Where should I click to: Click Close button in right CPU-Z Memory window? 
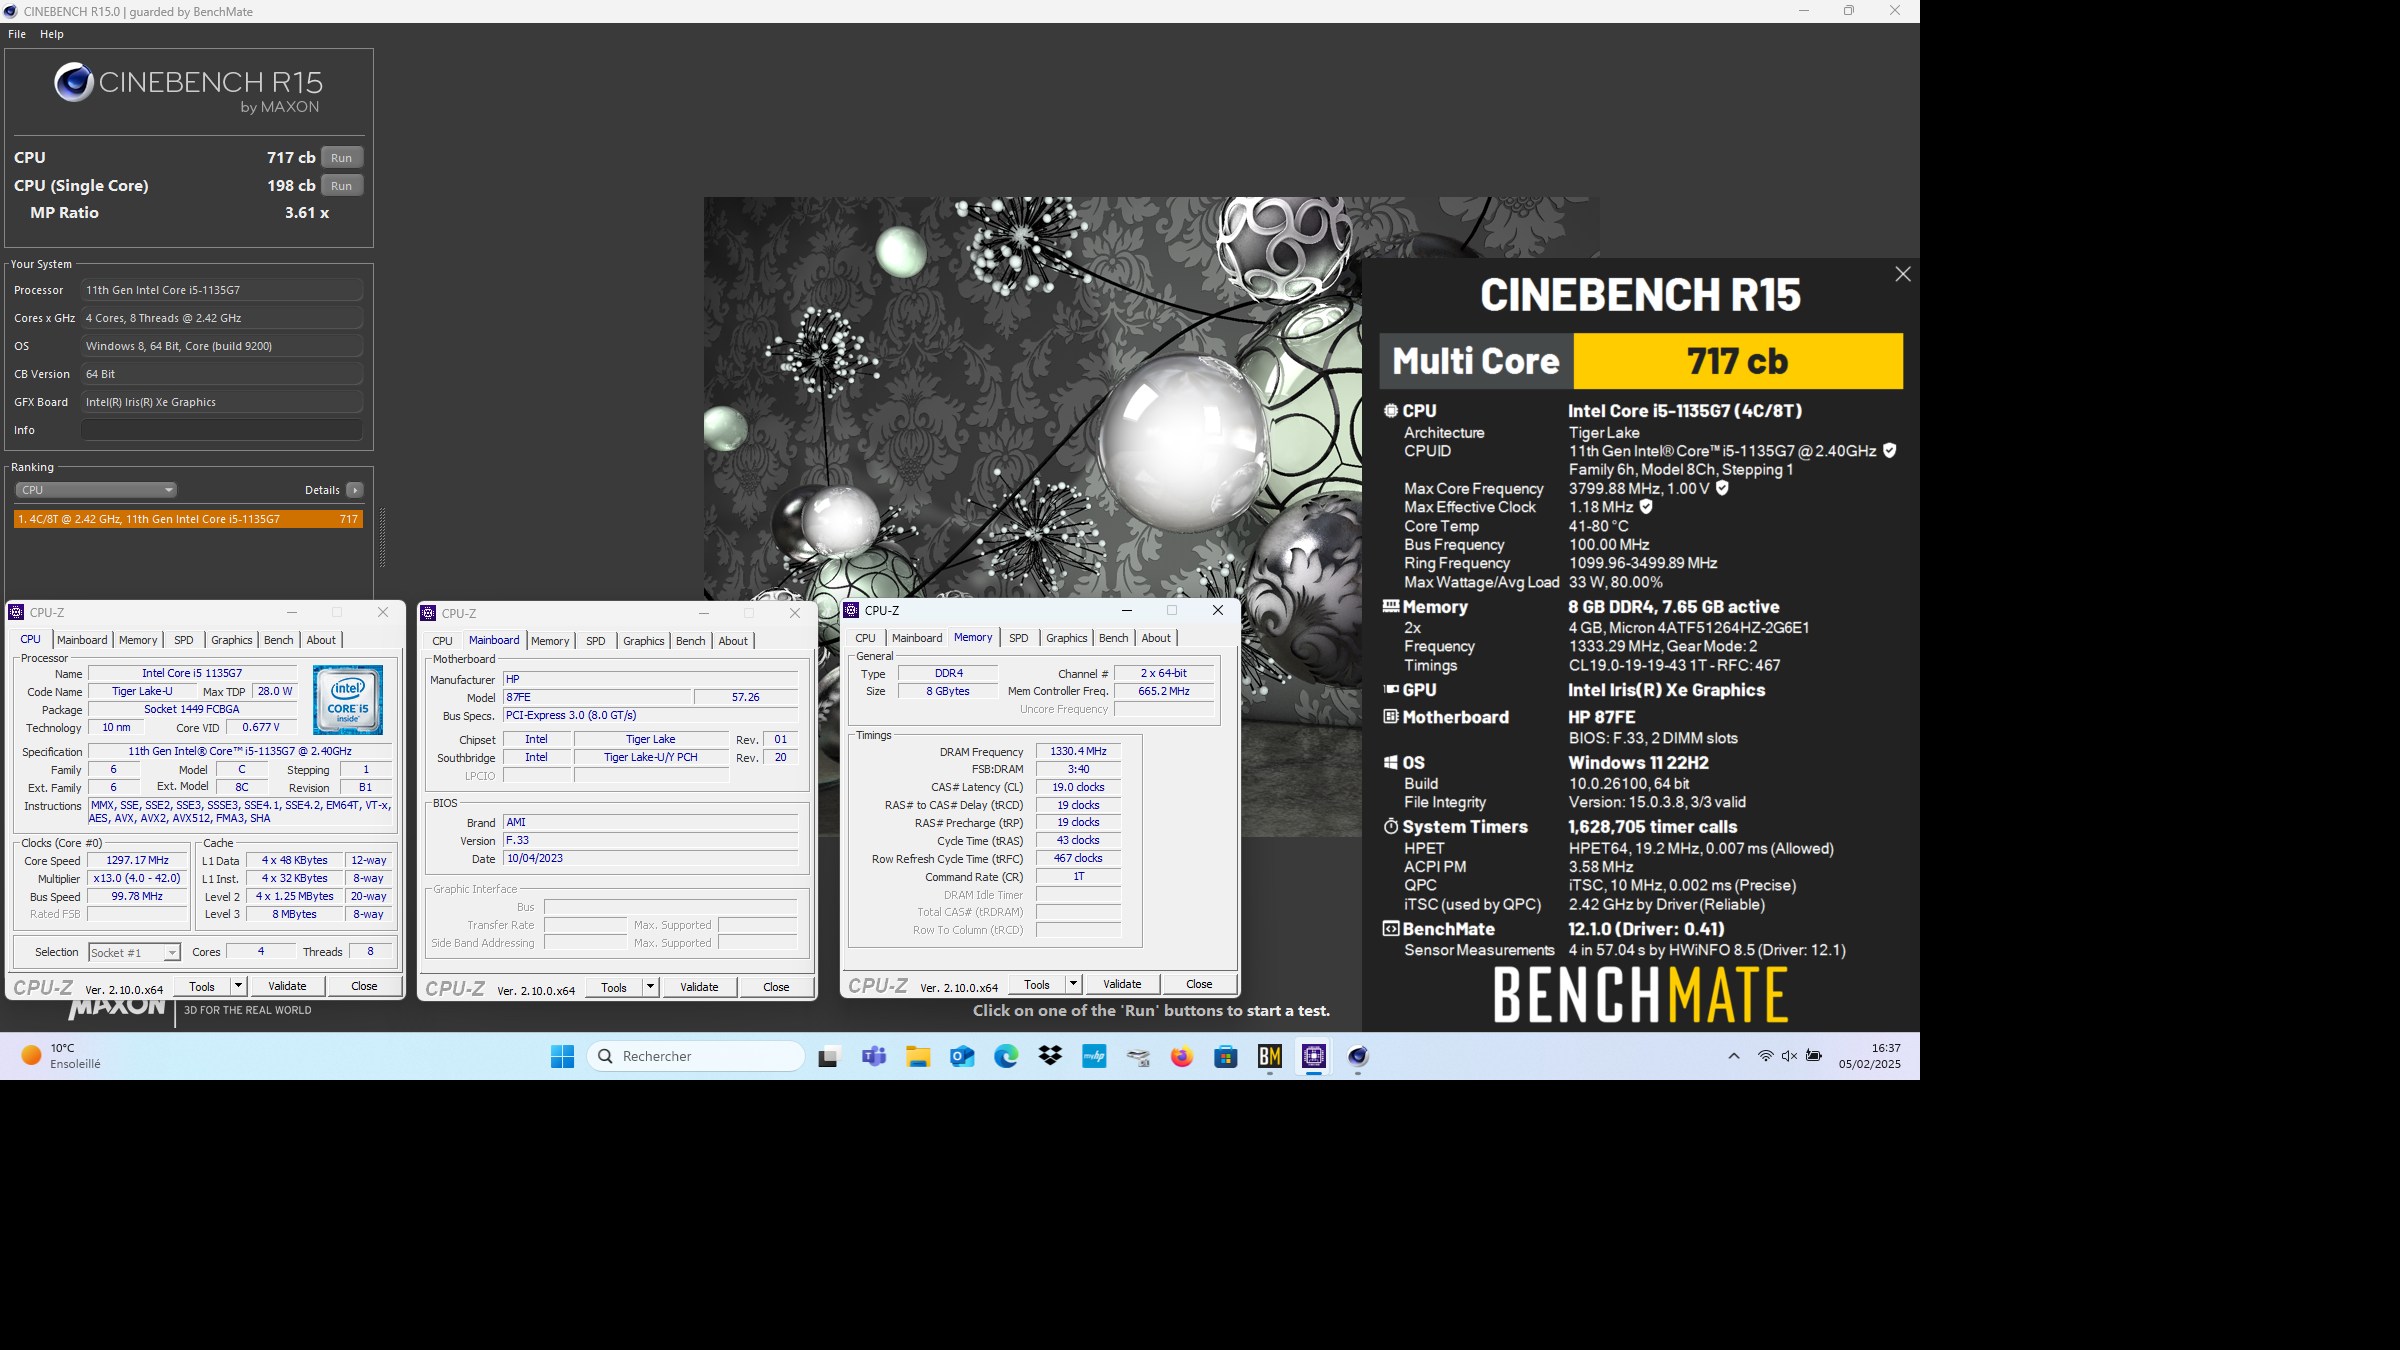(1199, 984)
